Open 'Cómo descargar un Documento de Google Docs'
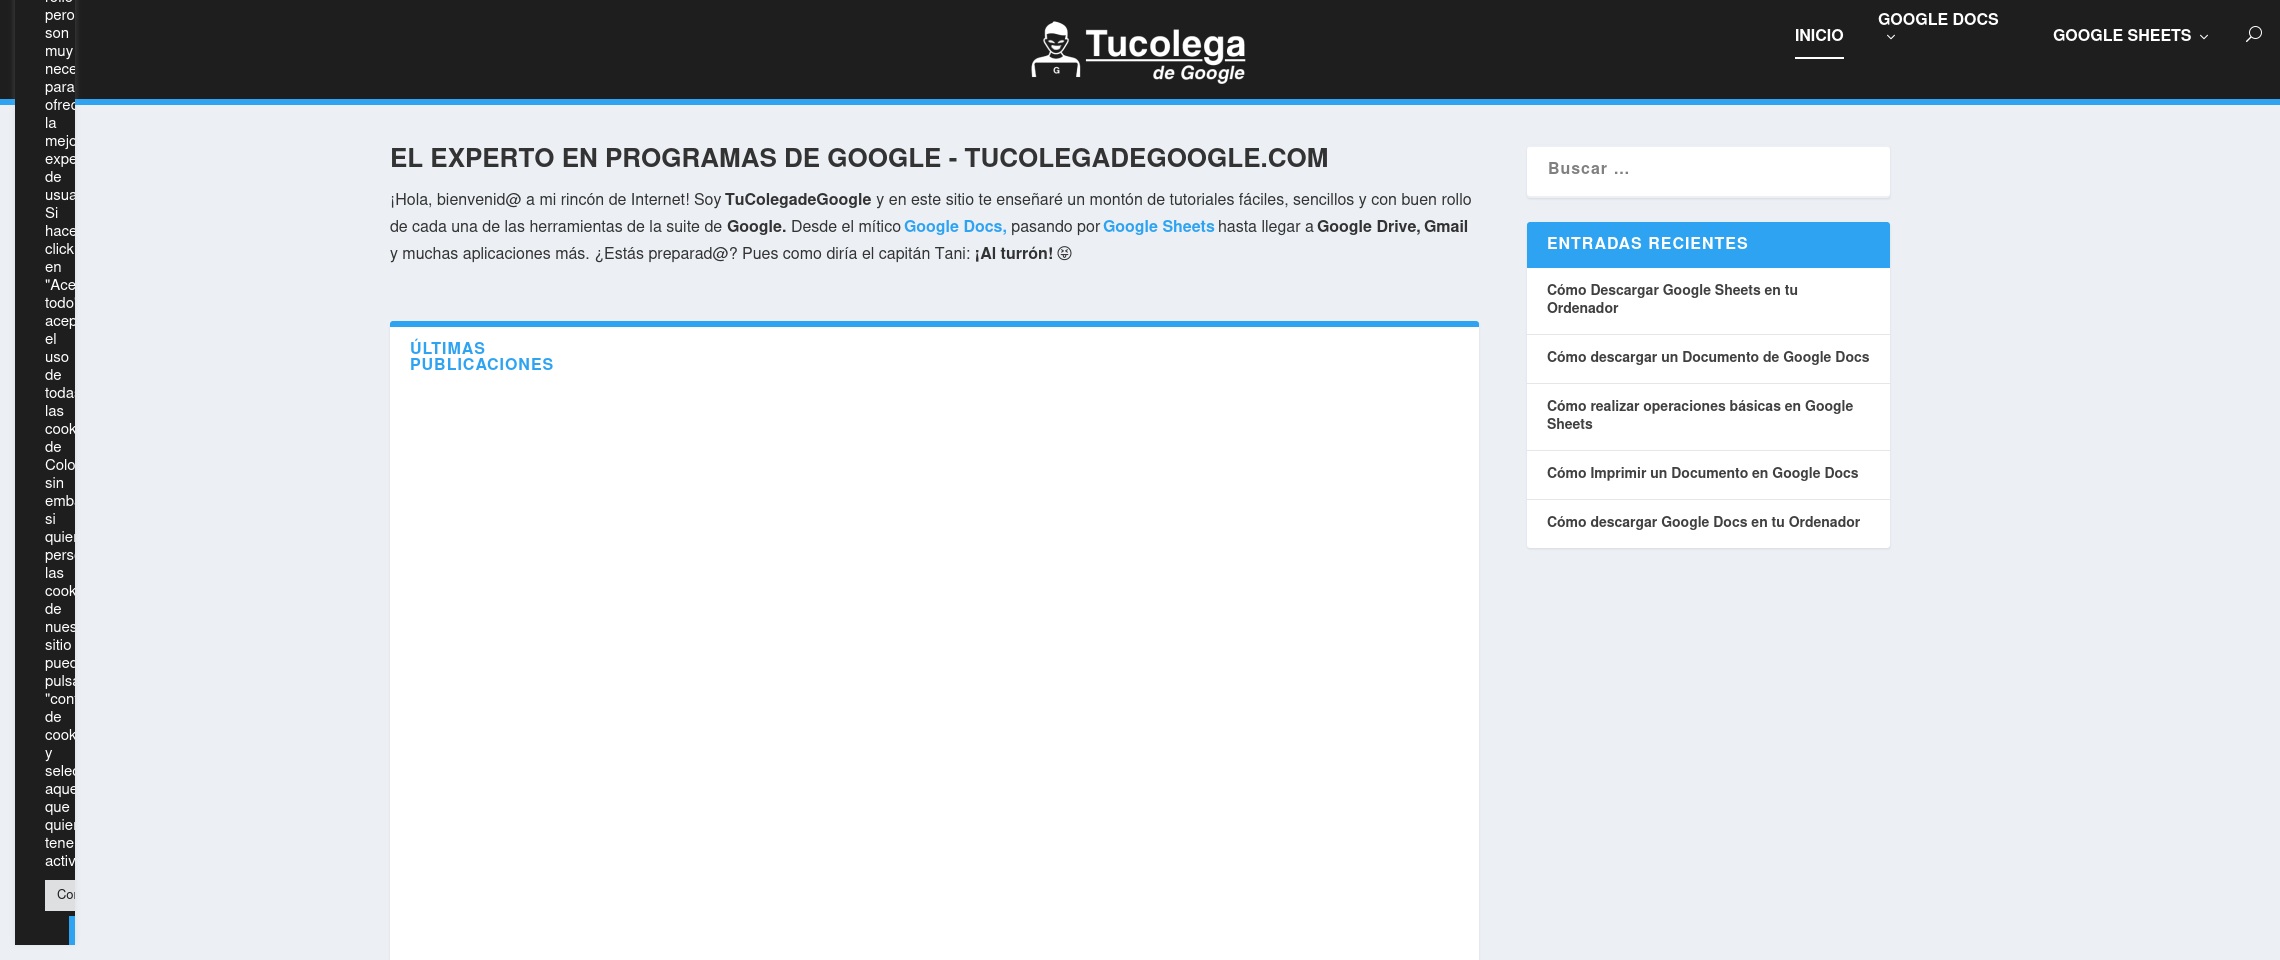The width and height of the screenshot is (2280, 960). [1708, 357]
